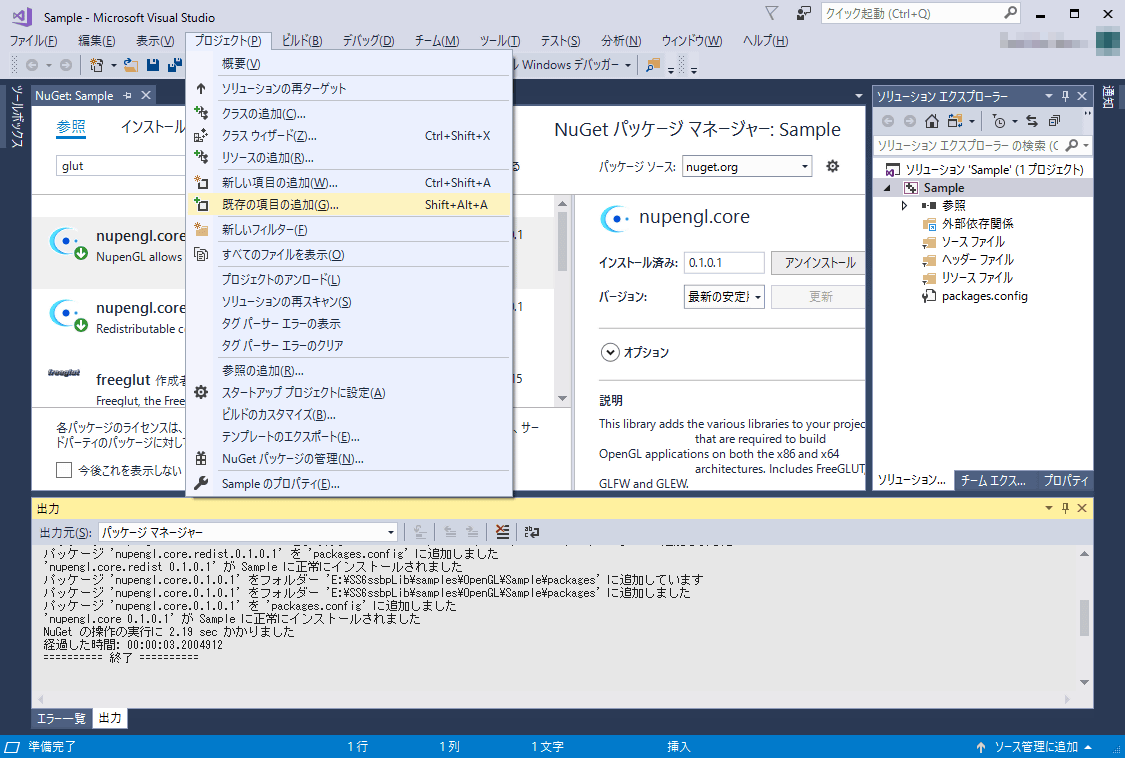Screen dimensions: 1125x758
Task: Click 'Add to Source Control' in status bar
Action: [x=1036, y=747]
